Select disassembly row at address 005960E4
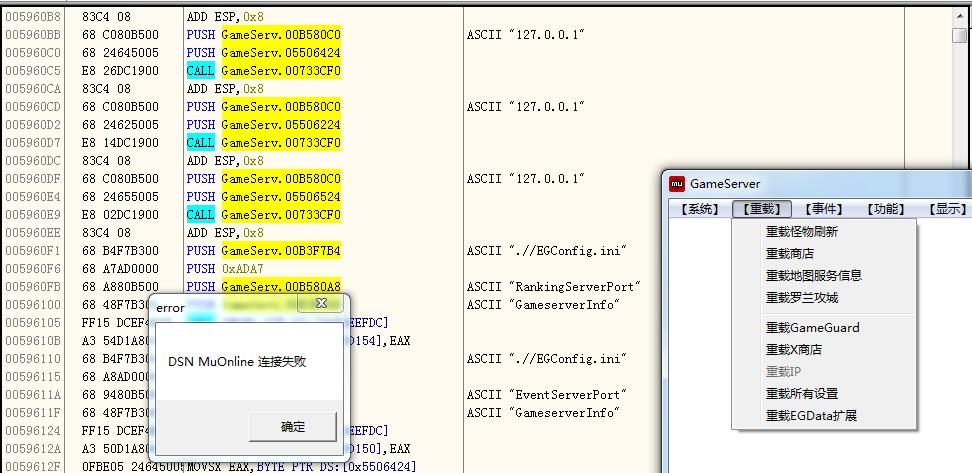Viewport: 972px width, 473px height. coord(332,197)
